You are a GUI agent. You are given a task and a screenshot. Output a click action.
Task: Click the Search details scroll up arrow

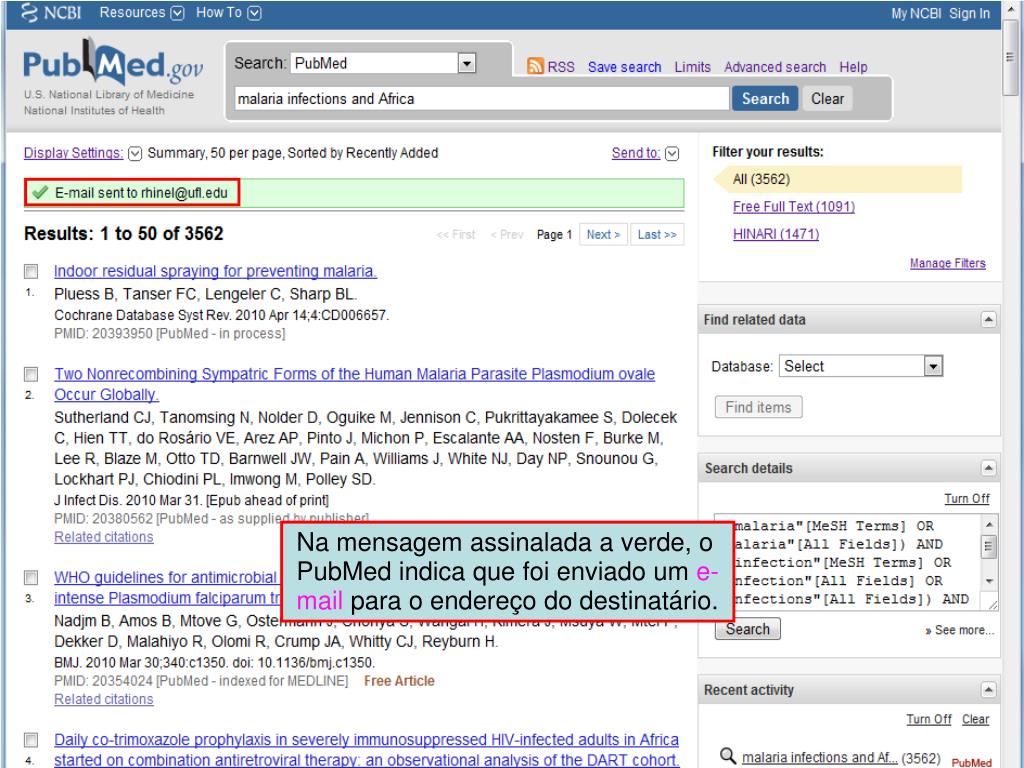coord(989,524)
